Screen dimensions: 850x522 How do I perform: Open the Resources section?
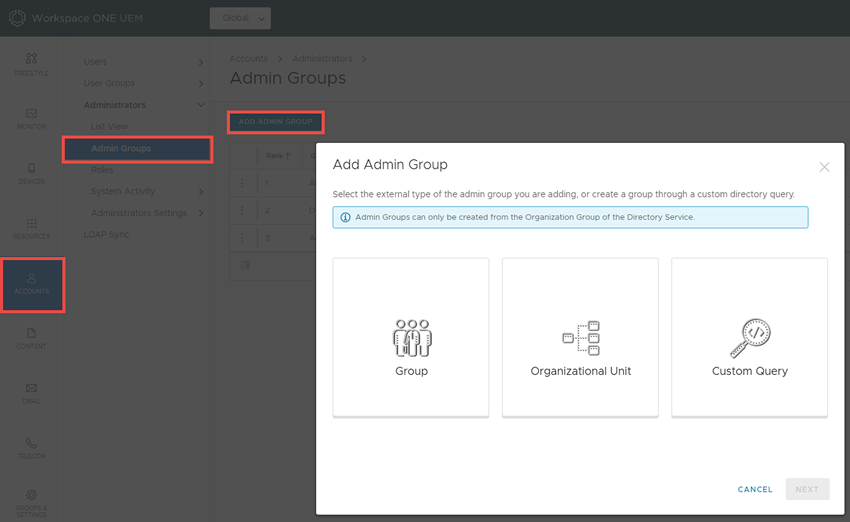pos(31,229)
